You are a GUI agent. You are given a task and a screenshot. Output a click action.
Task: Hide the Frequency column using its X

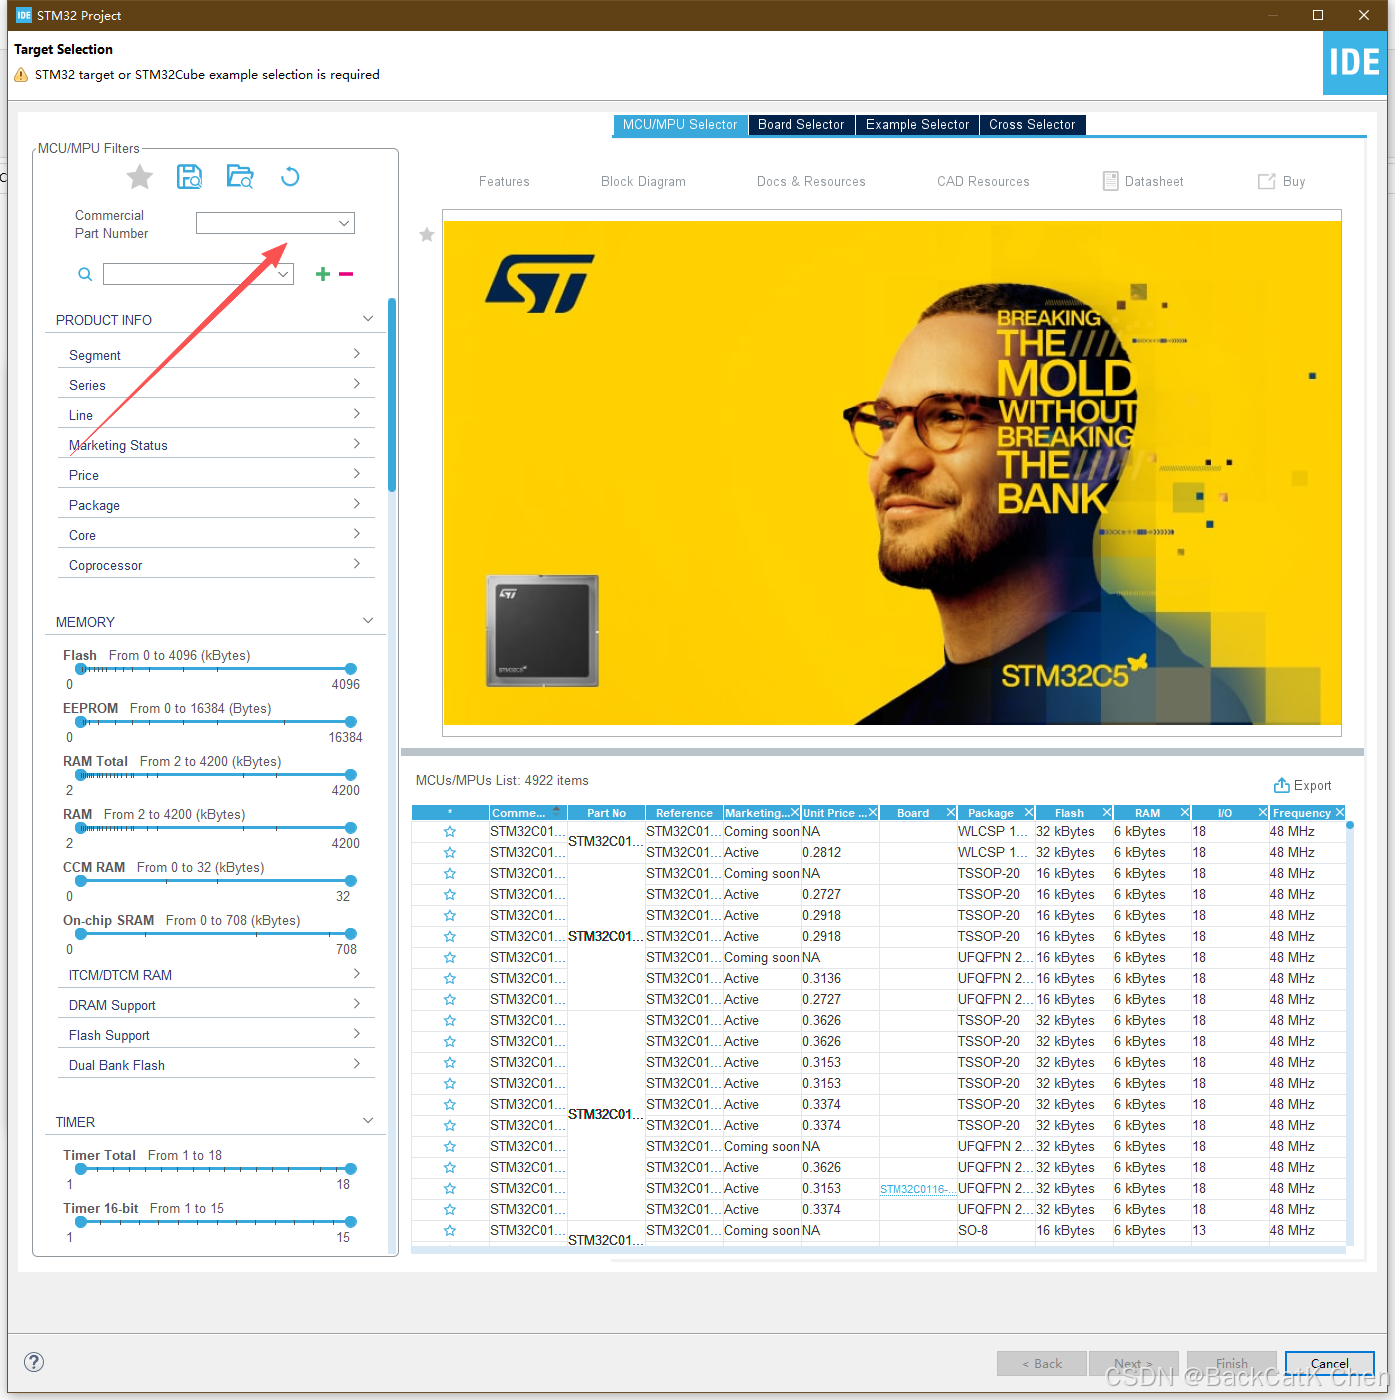(1340, 813)
